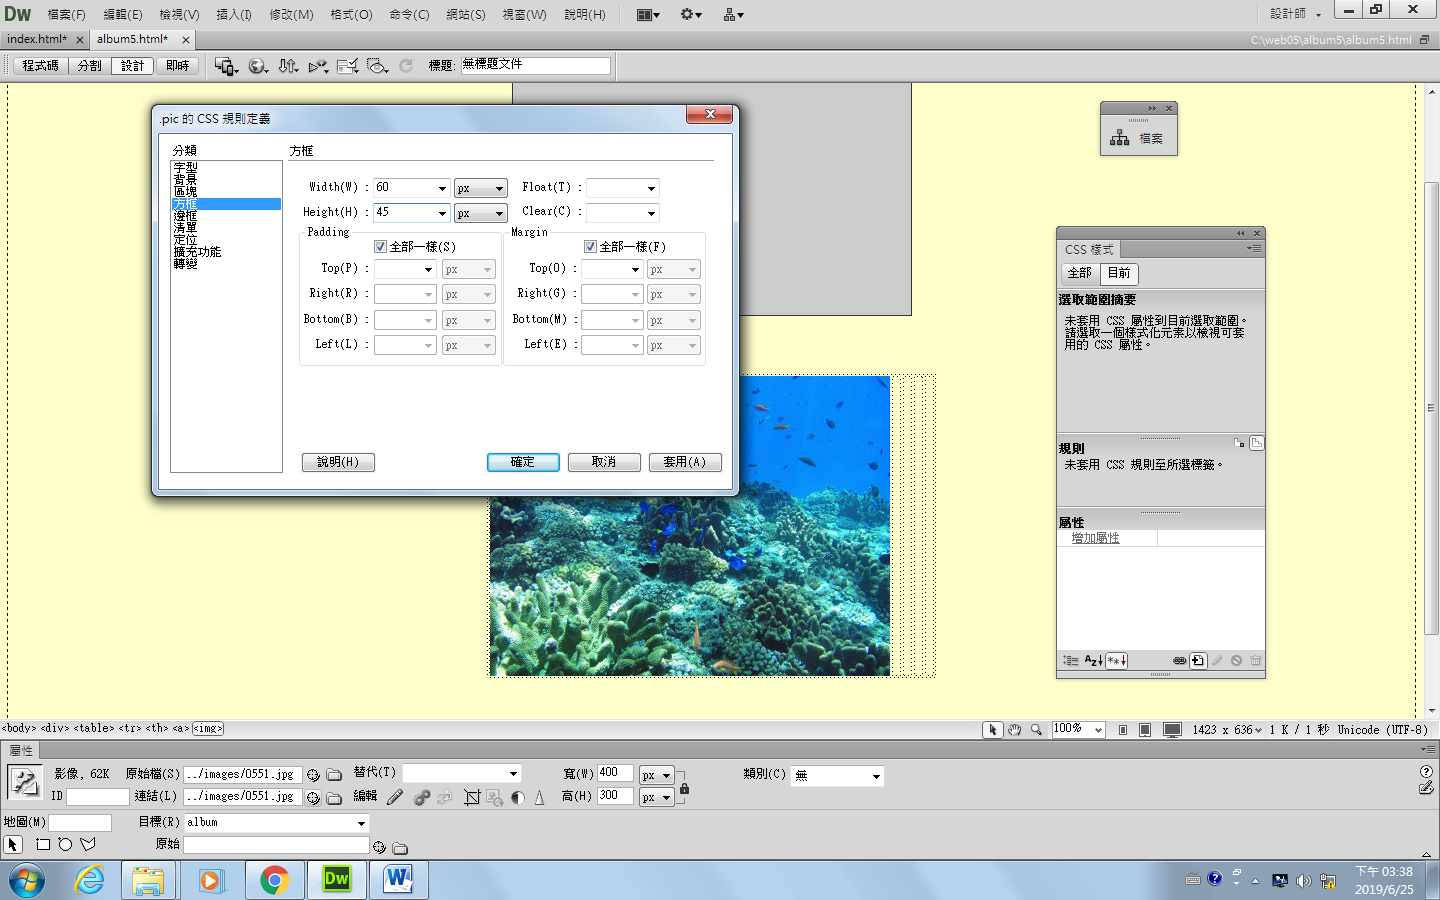Click the New CSS Rule icon
This screenshot has width=1440, height=900.
point(1198,661)
